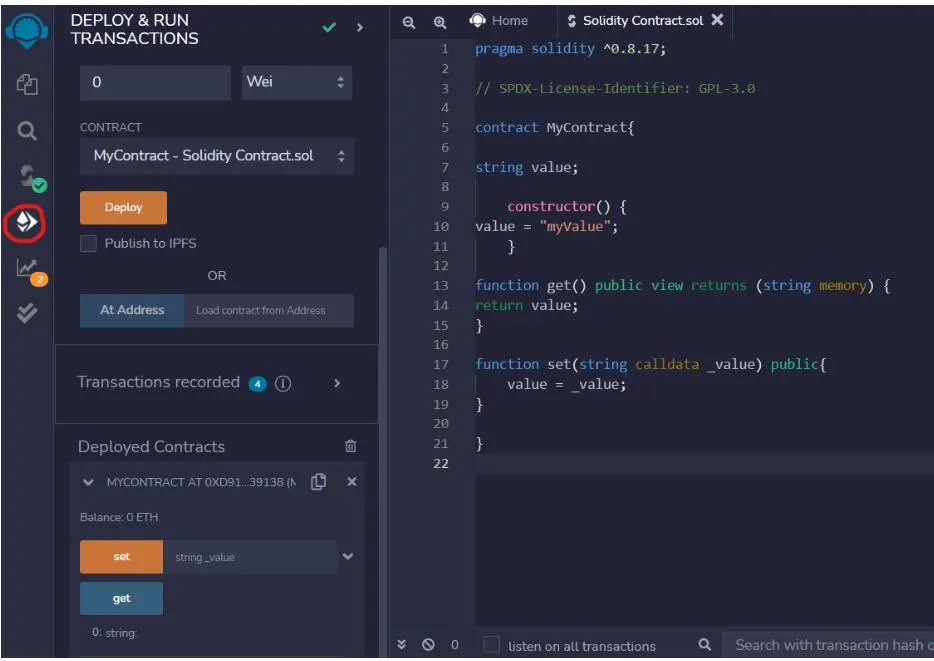Click the orange set function button
934x661 pixels.
[122, 557]
